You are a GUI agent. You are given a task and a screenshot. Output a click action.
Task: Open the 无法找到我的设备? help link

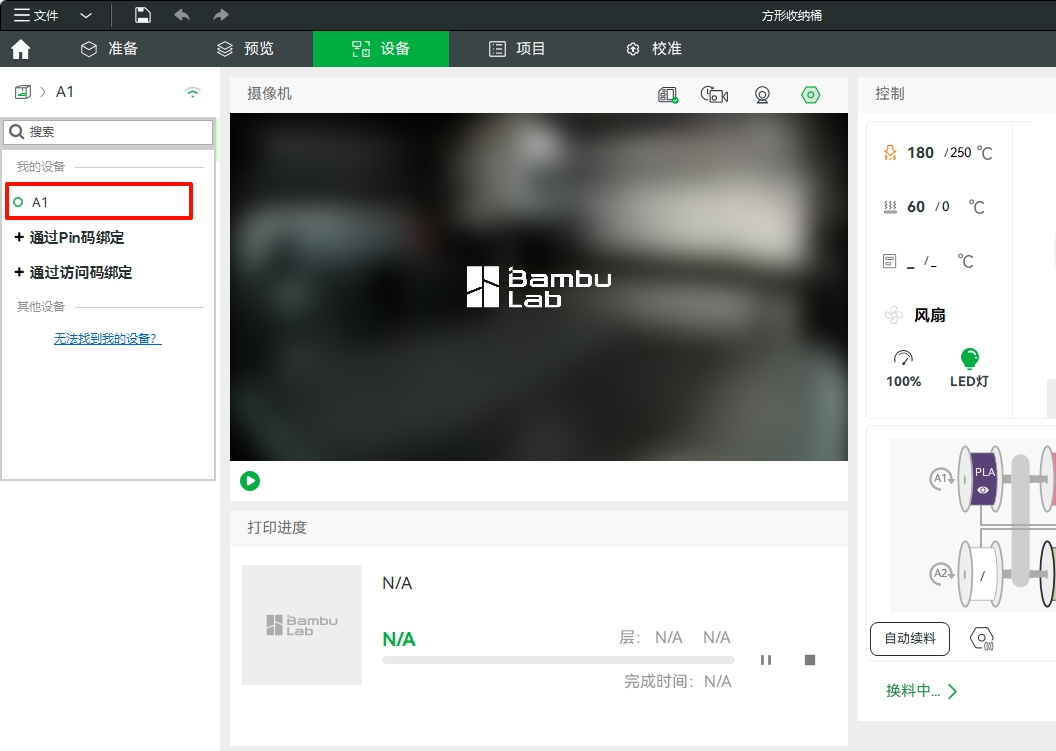point(108,338)
